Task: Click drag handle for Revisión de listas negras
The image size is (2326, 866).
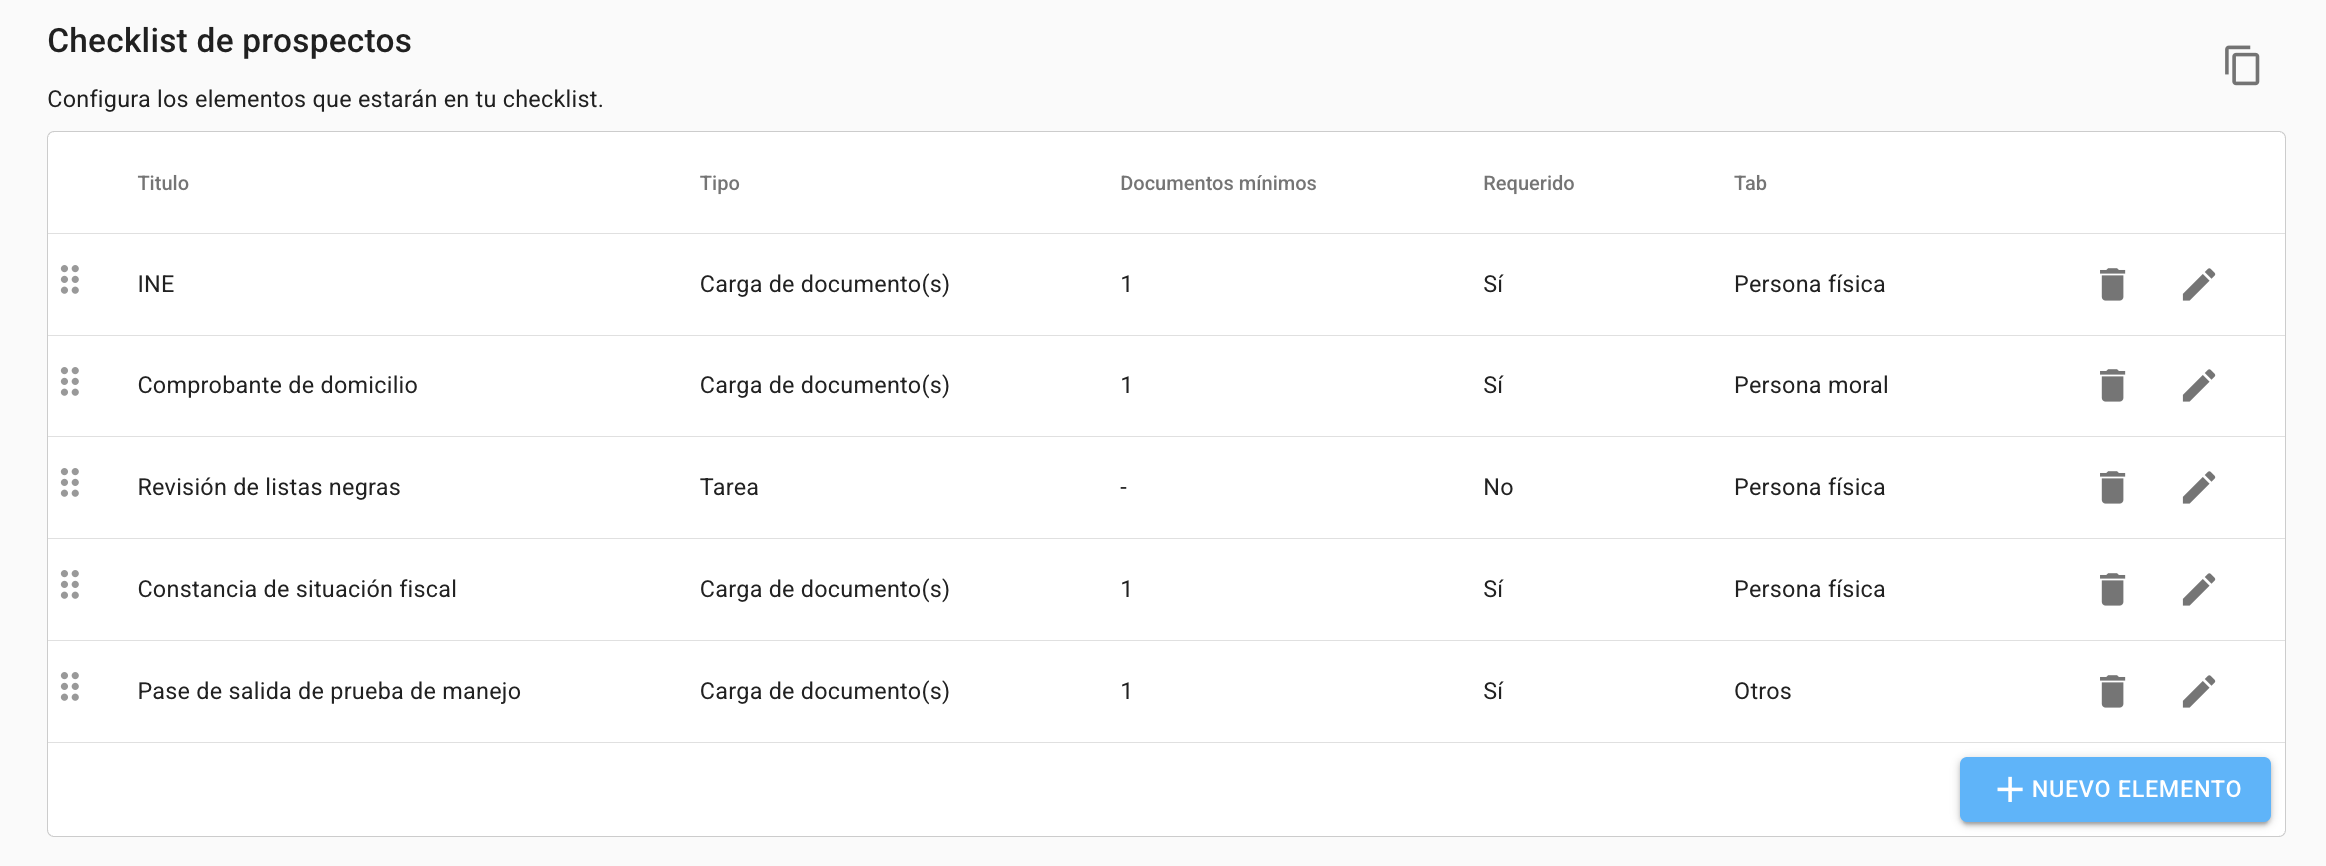Action: coord(70,483)
